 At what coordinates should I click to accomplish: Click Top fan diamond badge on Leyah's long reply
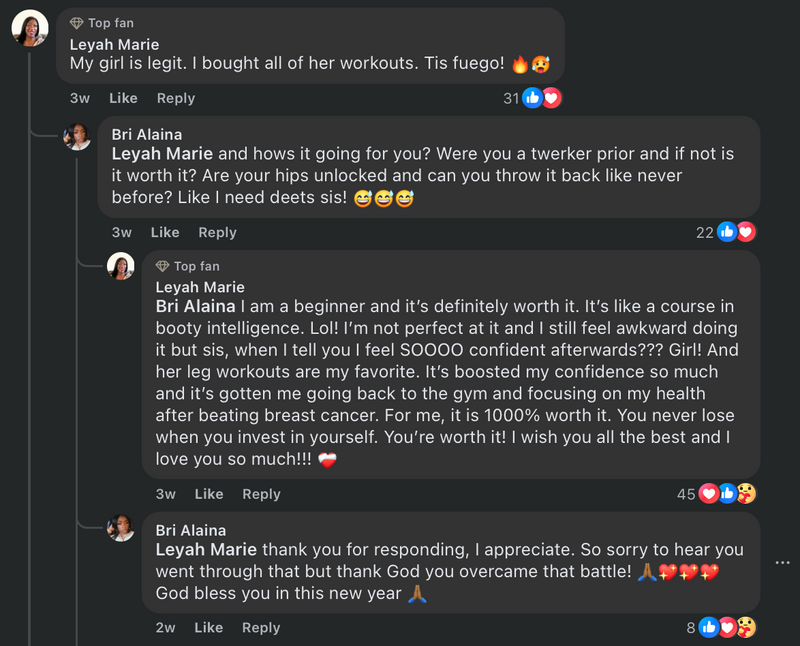tap(162, 266)
